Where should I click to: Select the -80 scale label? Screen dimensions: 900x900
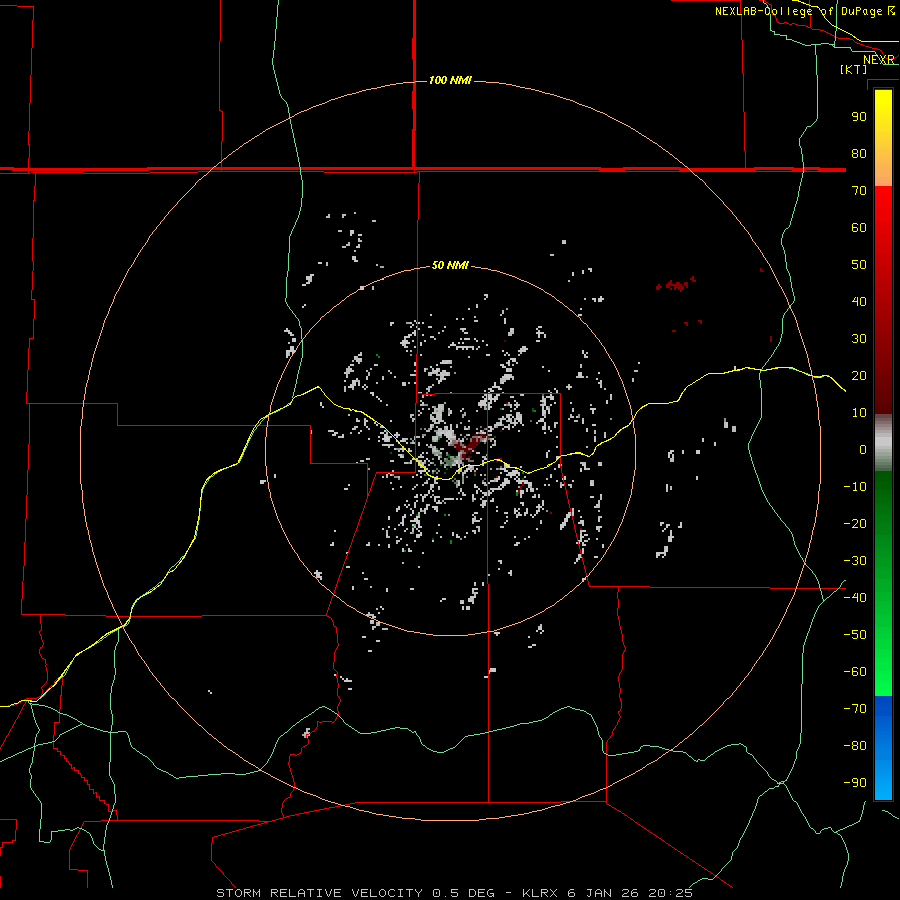coord(855,746)
